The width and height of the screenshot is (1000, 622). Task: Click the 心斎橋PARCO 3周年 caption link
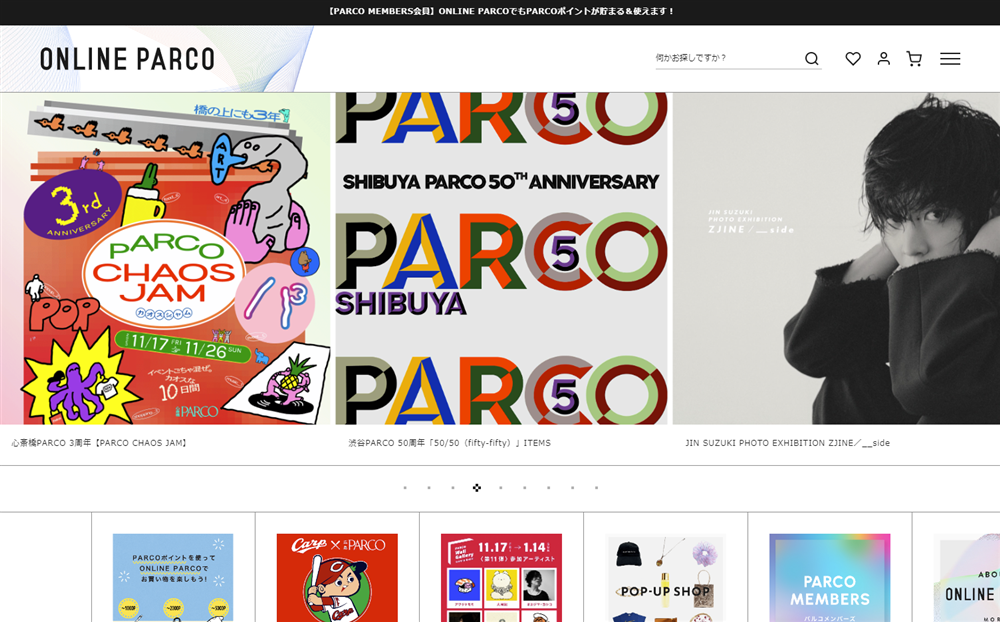tap(100, 443)
